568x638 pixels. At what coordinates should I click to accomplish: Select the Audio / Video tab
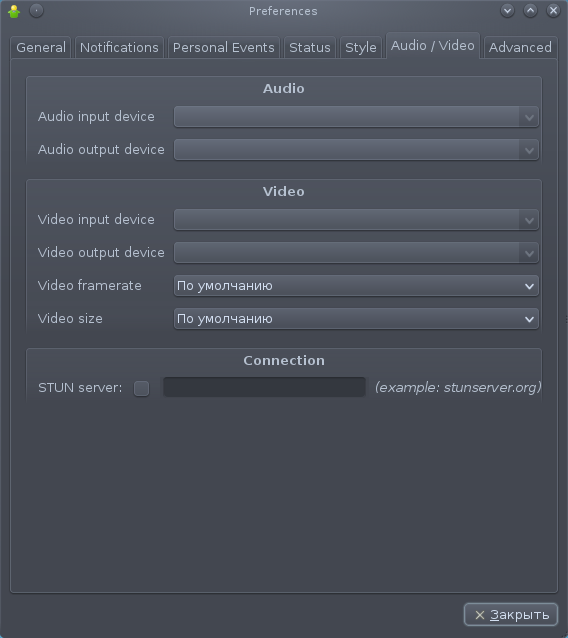pyautogui.click(x=433, y=46)
